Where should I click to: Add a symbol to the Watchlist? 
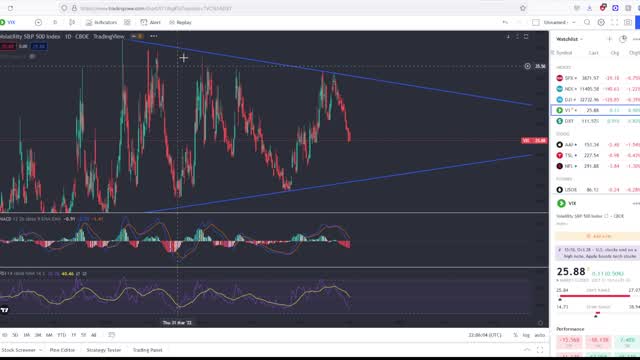[x=609, y=39]
